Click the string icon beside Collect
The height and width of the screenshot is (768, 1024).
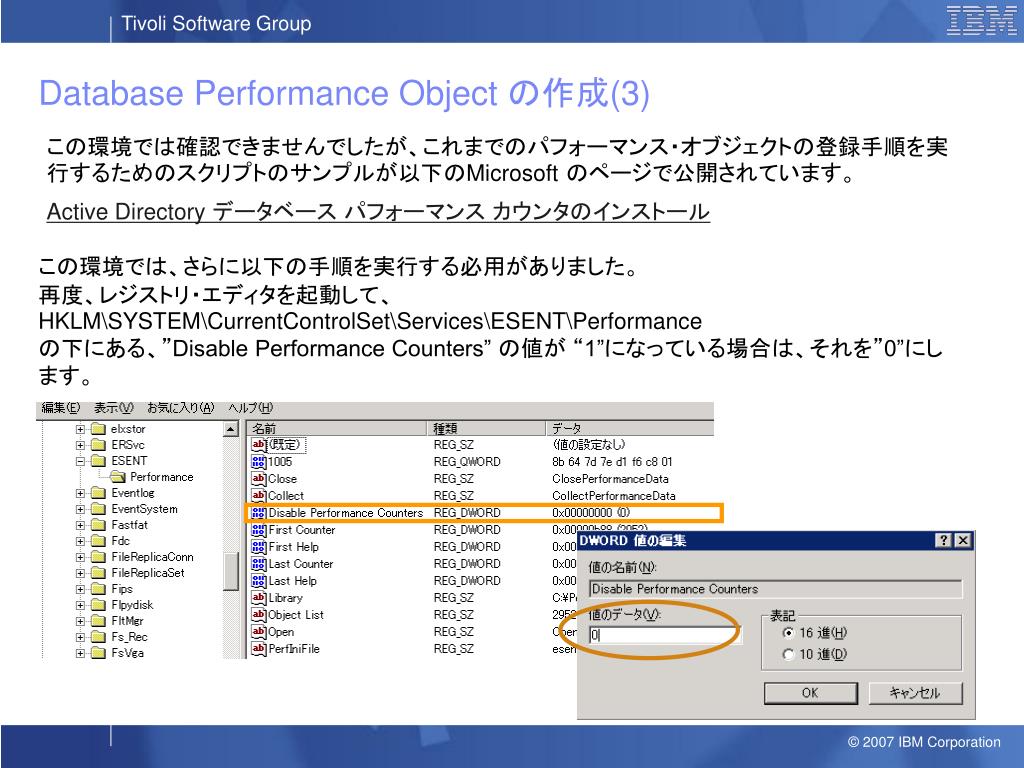click(259, 496)
